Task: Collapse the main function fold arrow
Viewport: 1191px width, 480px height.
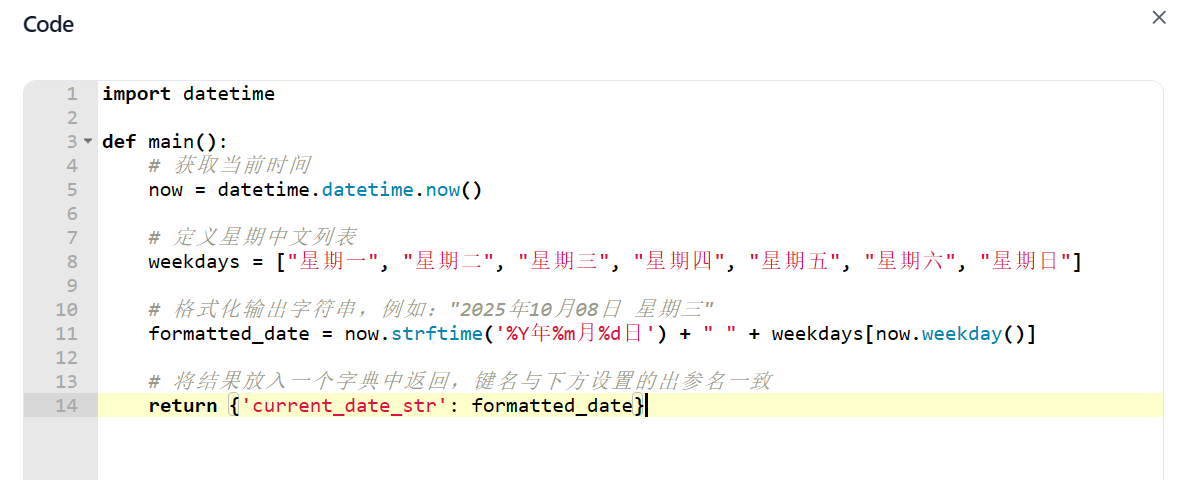Action: point(88,142)
